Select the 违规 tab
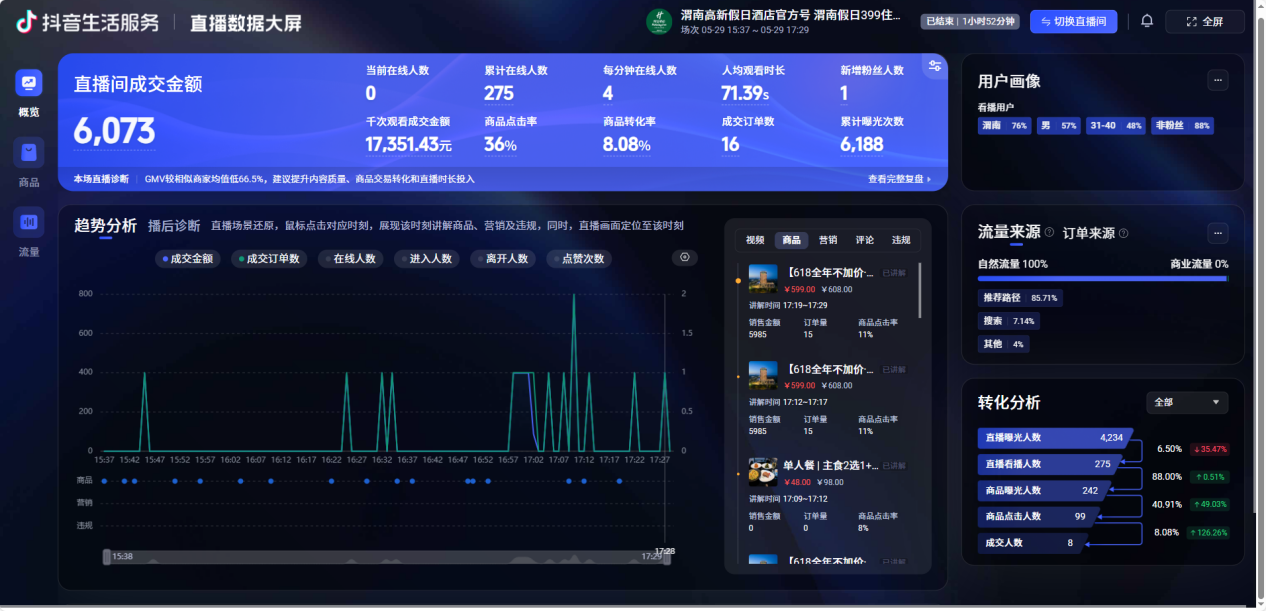 [901, 240]
